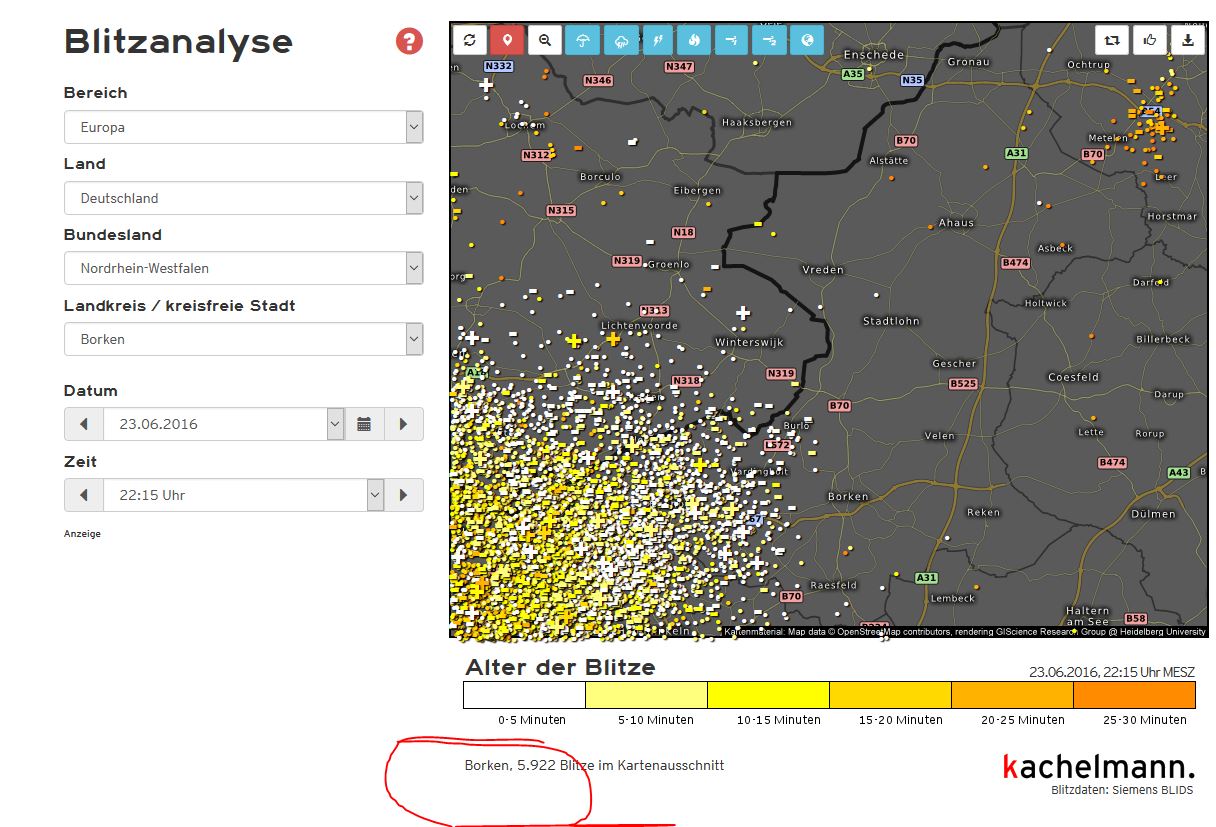Select the umbrella rain layer icon
Viewport: 1216px width, 827px height.
[582, 40]
